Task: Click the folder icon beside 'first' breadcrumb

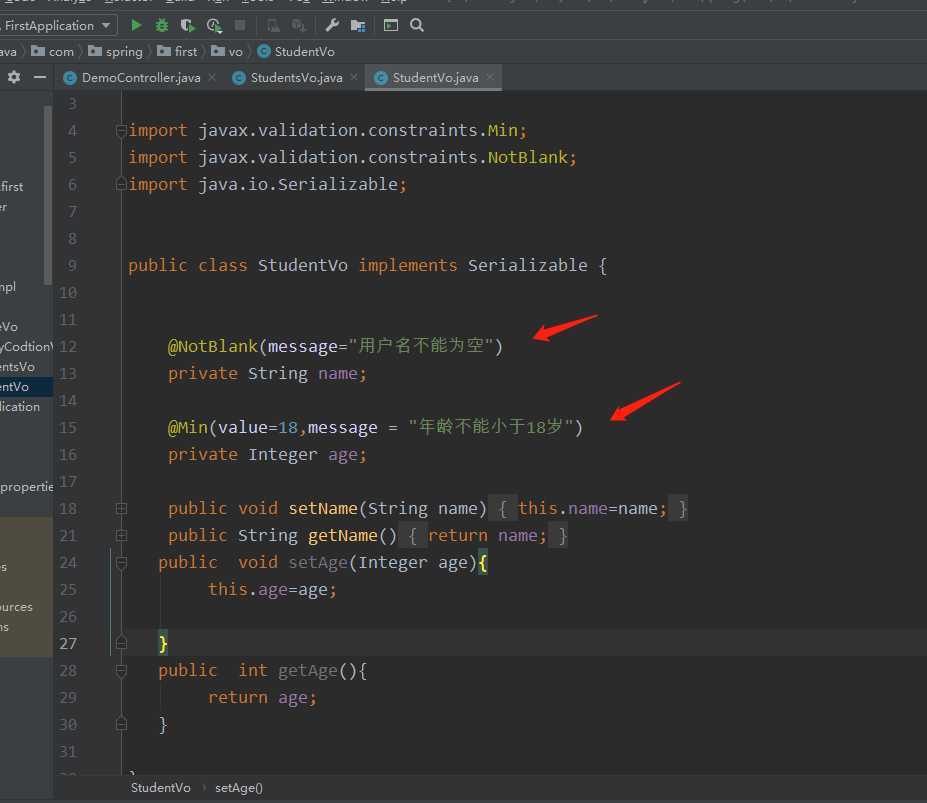Action: [164, 51]
